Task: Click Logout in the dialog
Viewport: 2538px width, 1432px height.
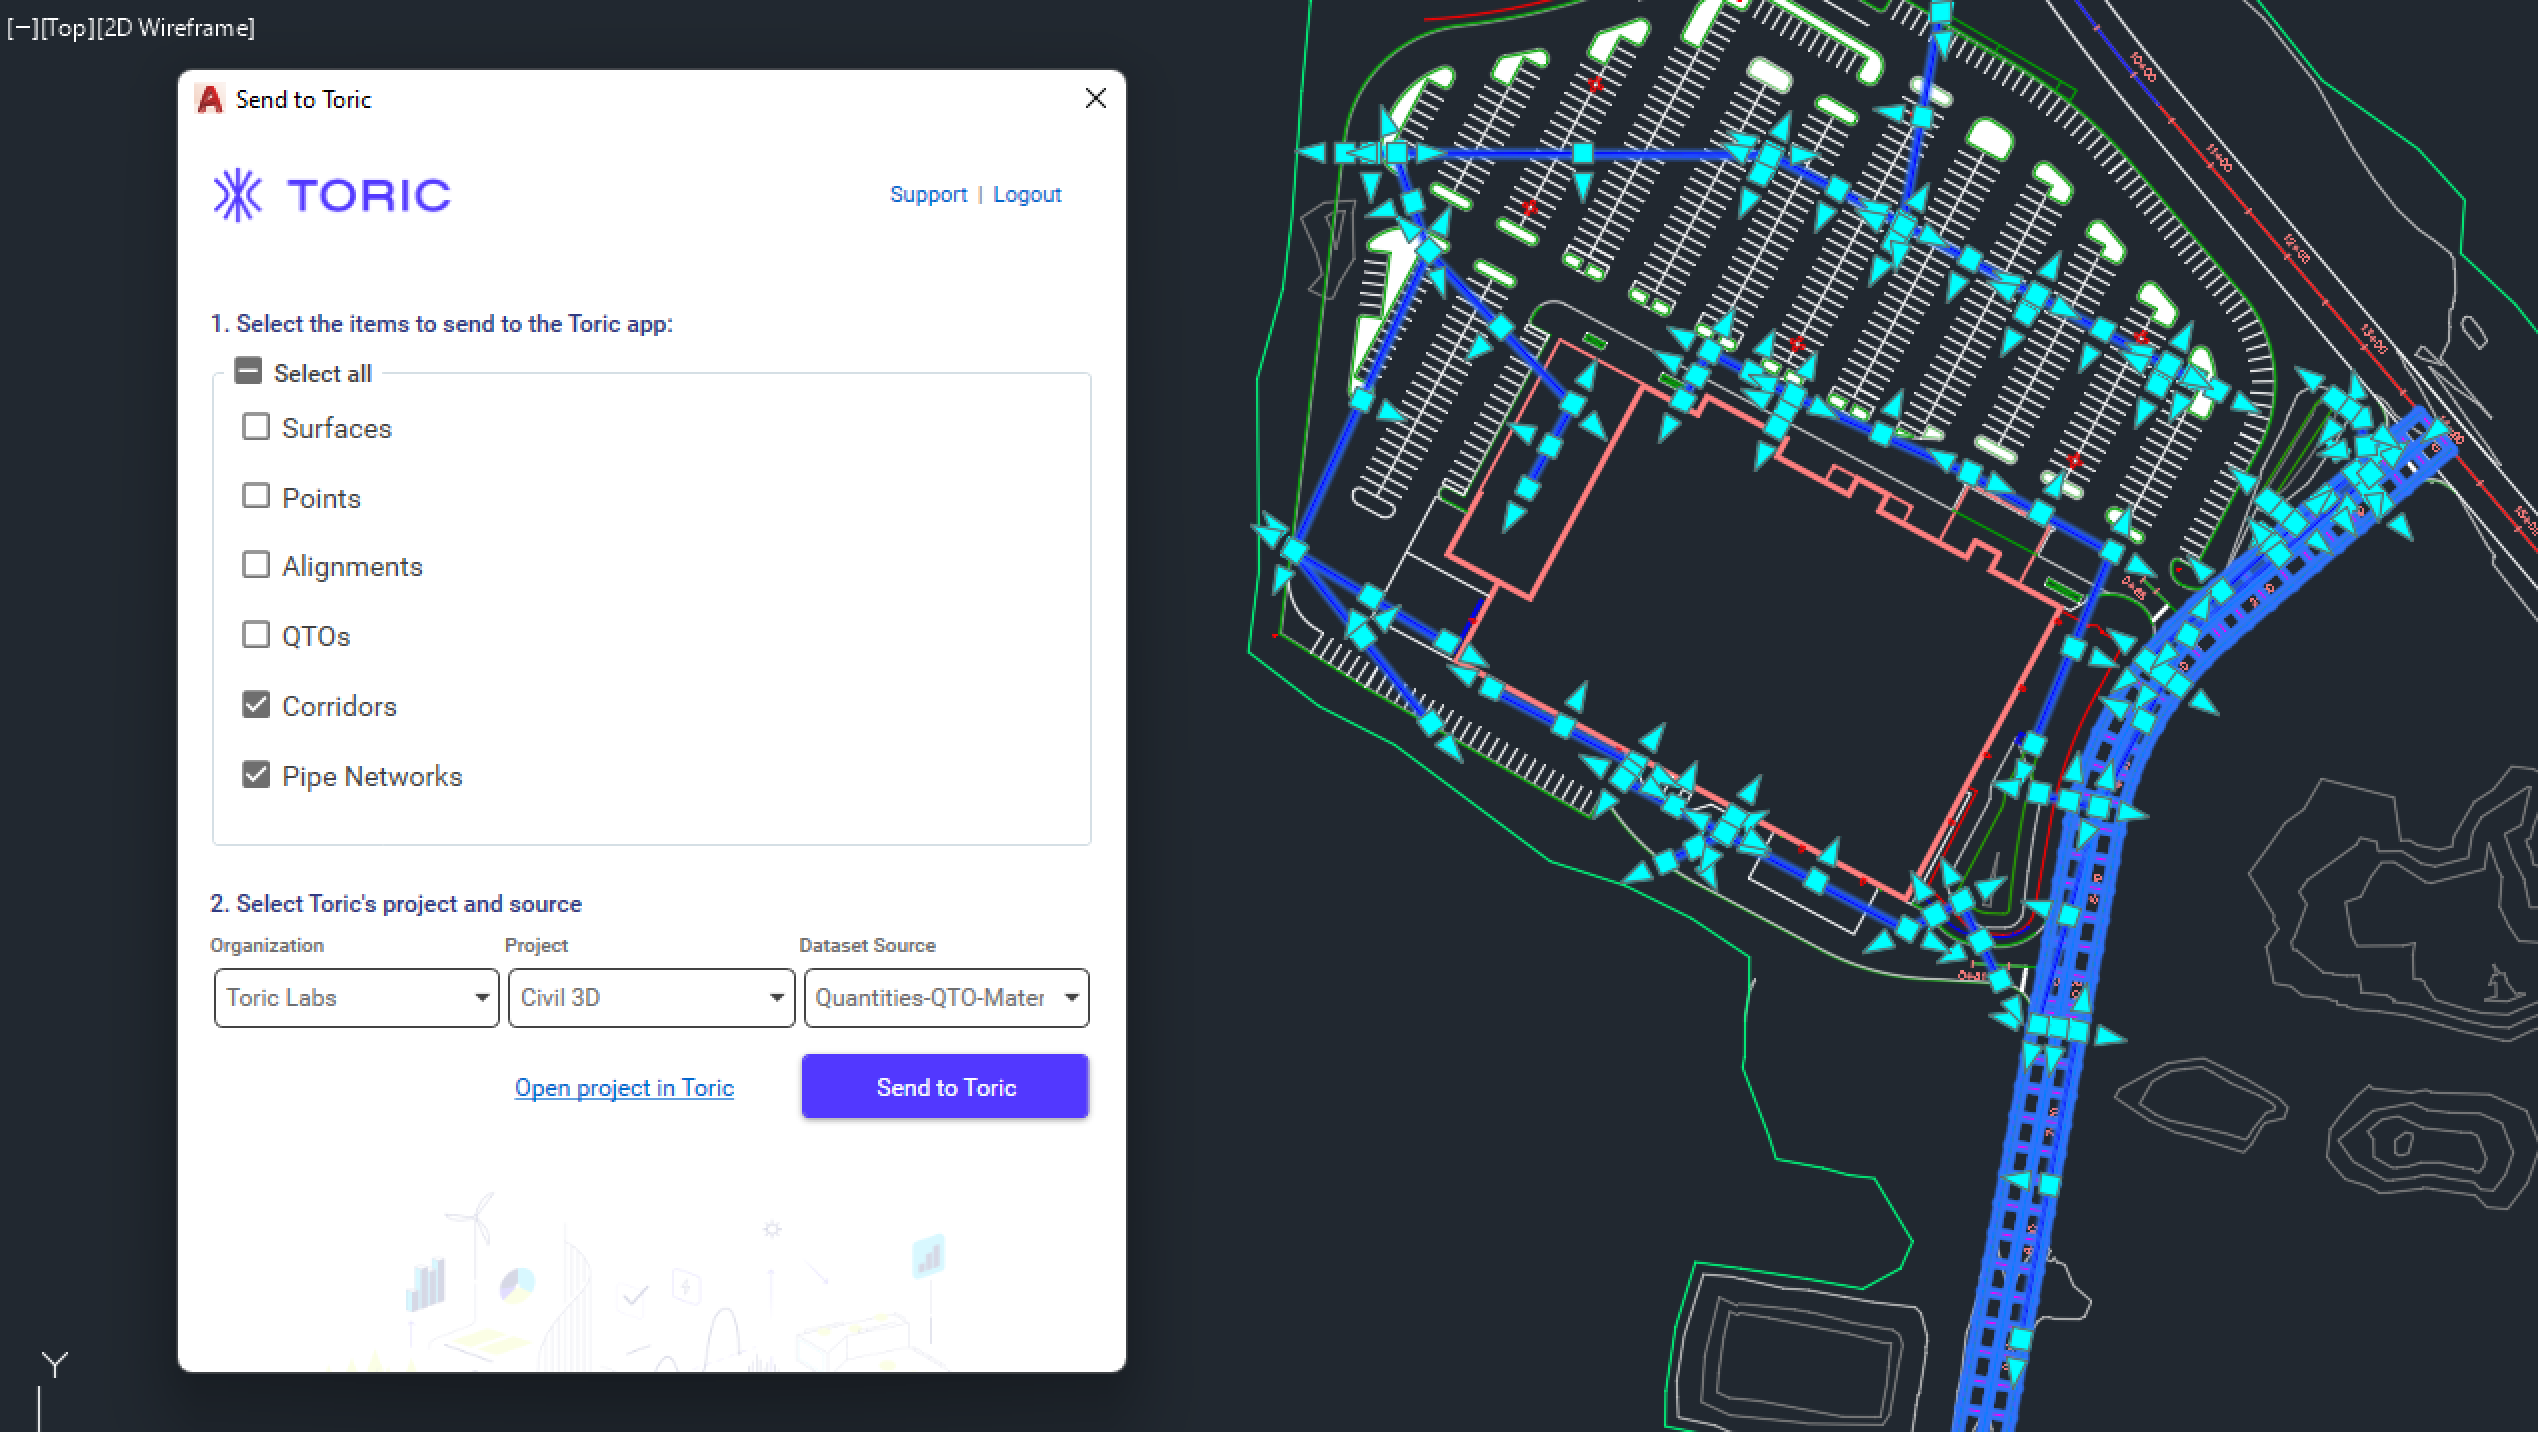Action: (1027, 194)
